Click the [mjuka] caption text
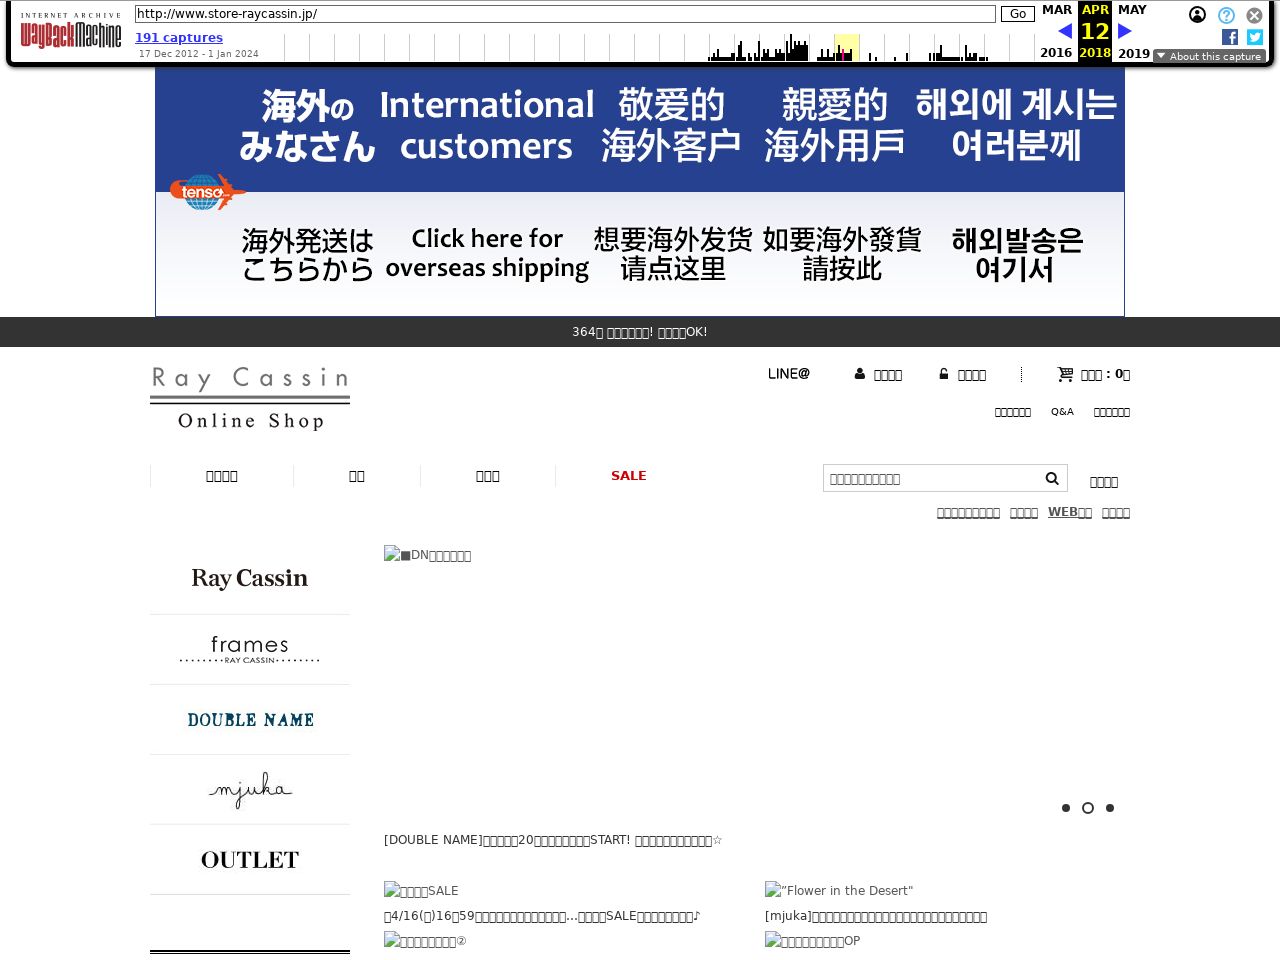1280x960 pixels. [x=876, y=916]
